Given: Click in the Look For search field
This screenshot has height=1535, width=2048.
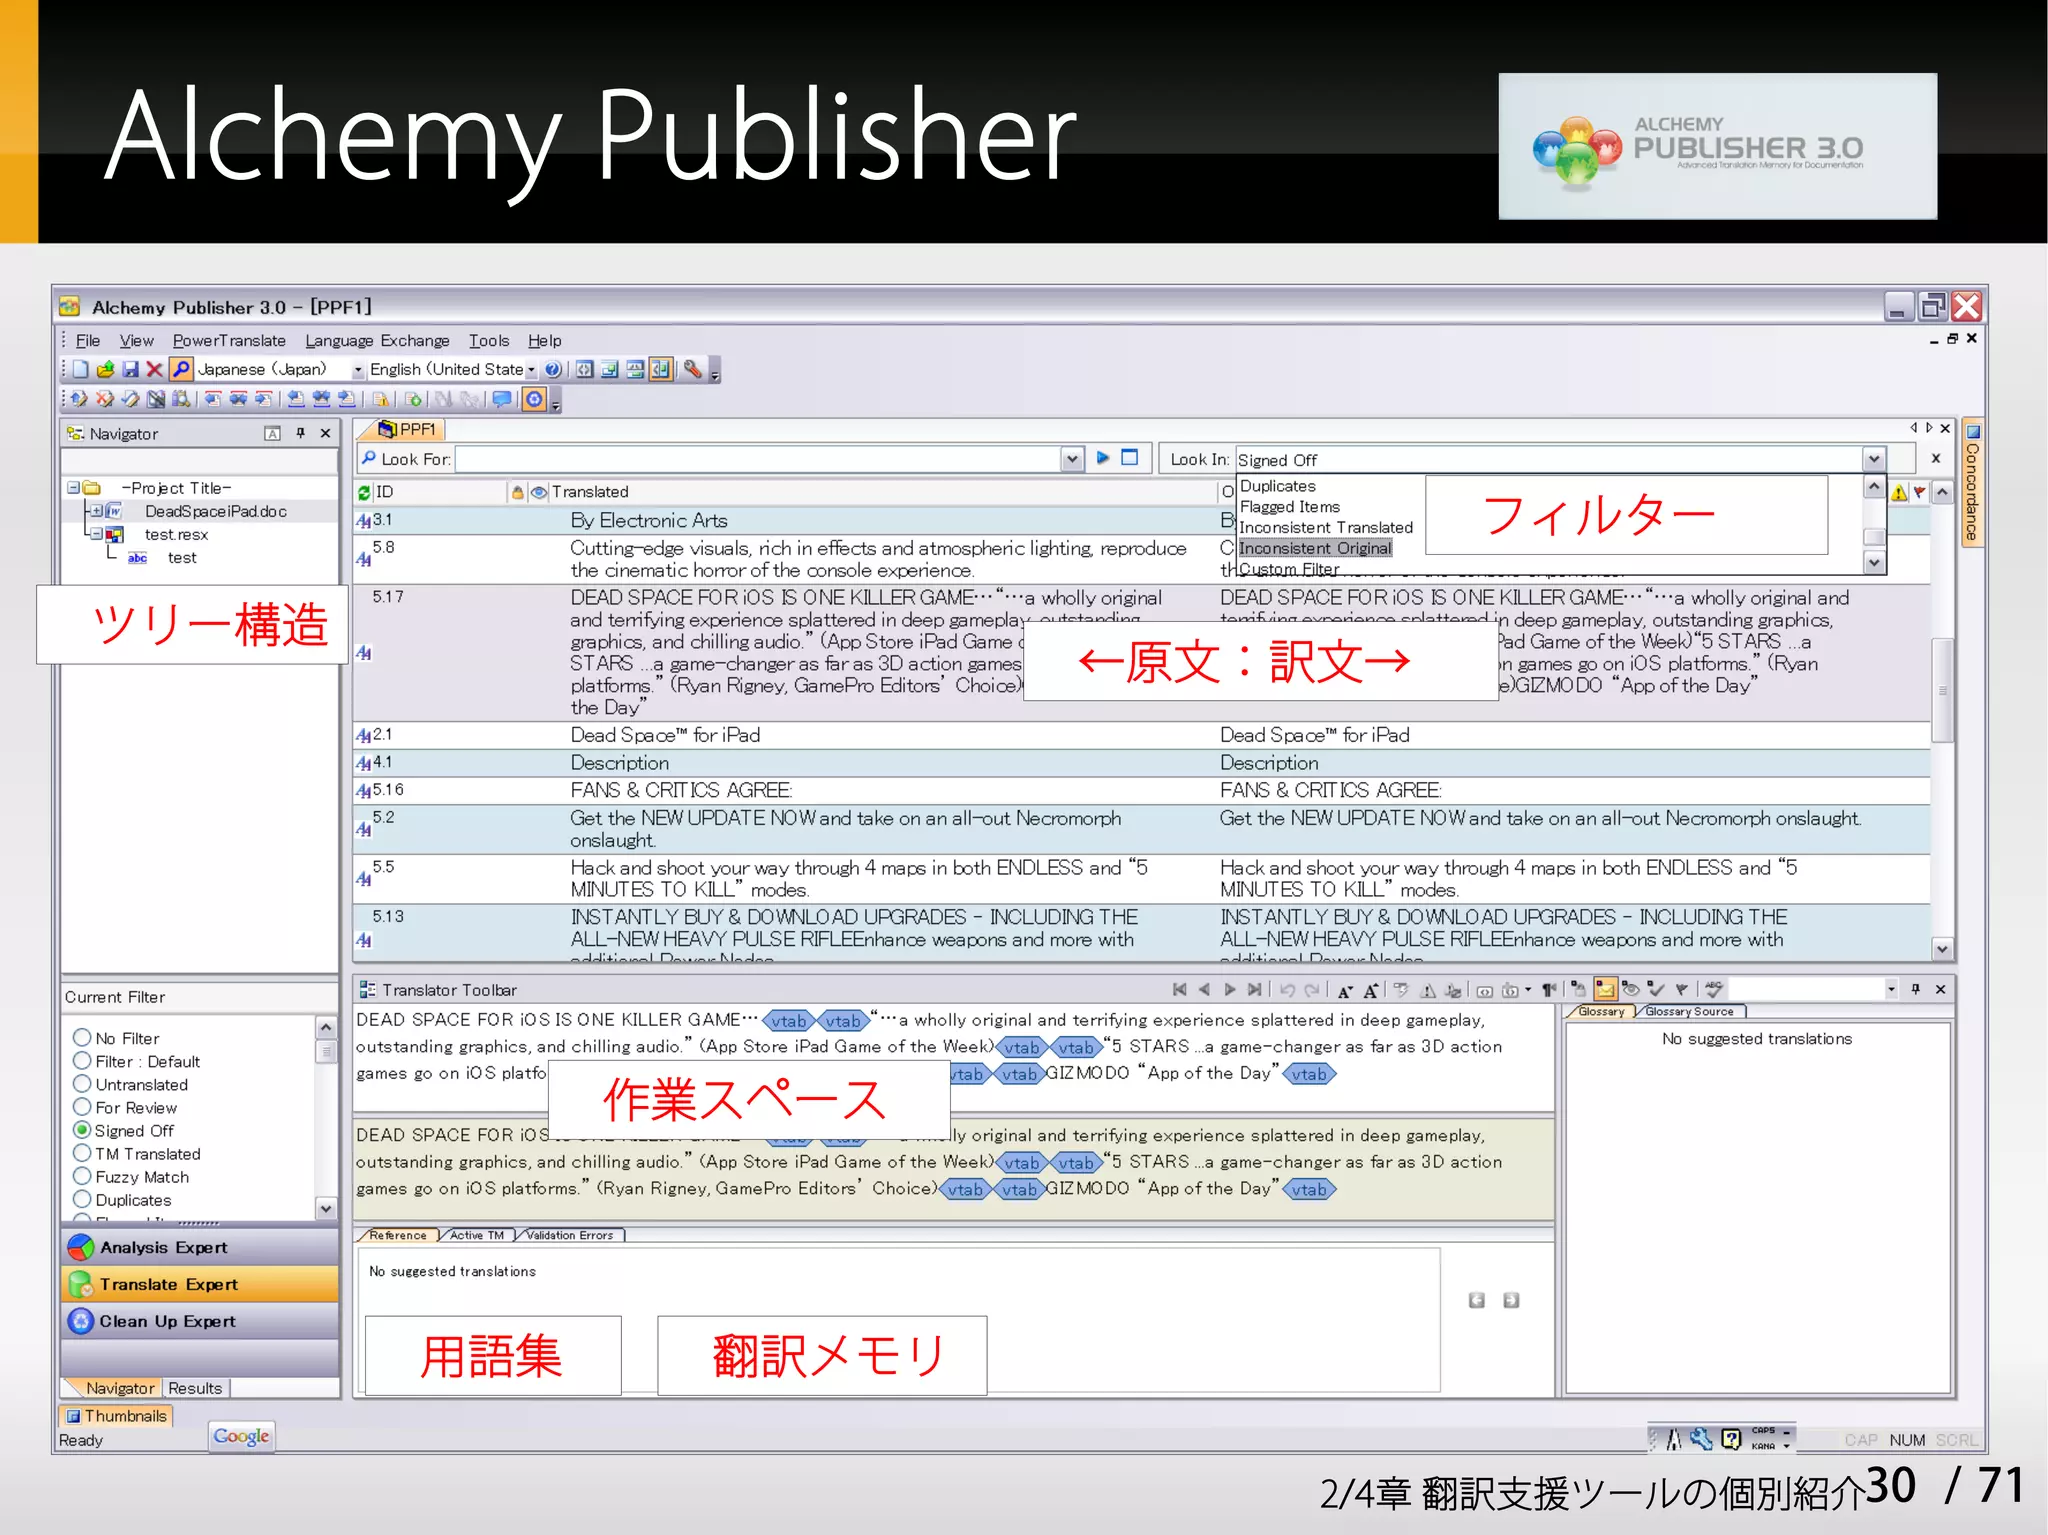Looking at the screenshot, I should 758,459.
